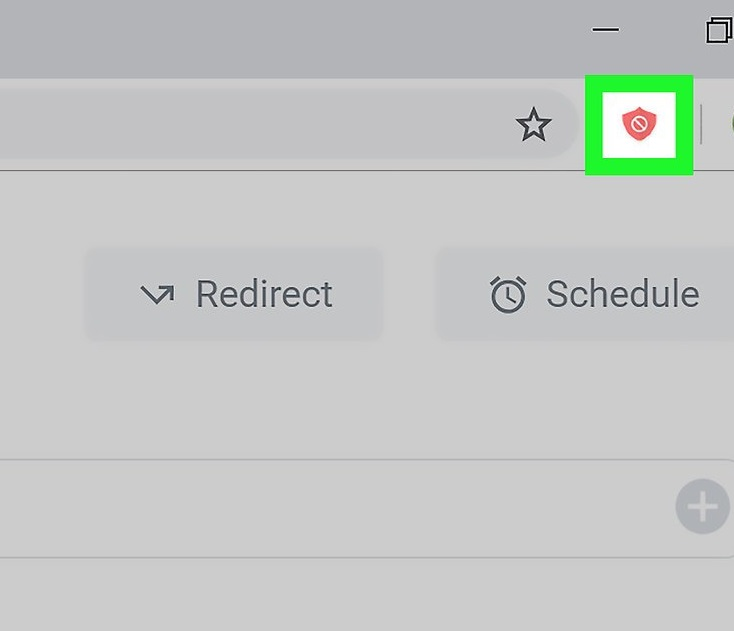Open the profile avatar at the toolbar edge
The height and width of the screenshot is (631, 734).
pyautogui.click(x=730, y=125)
